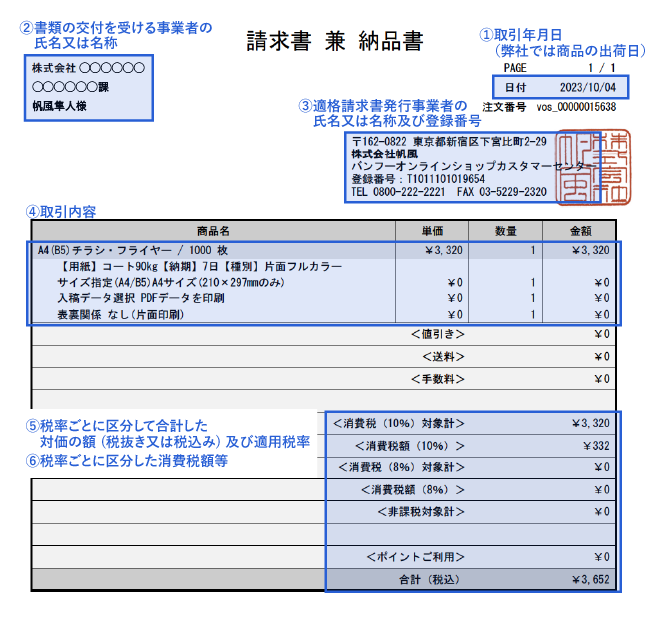Click the total amount ¥3,652

pos(589,579)
